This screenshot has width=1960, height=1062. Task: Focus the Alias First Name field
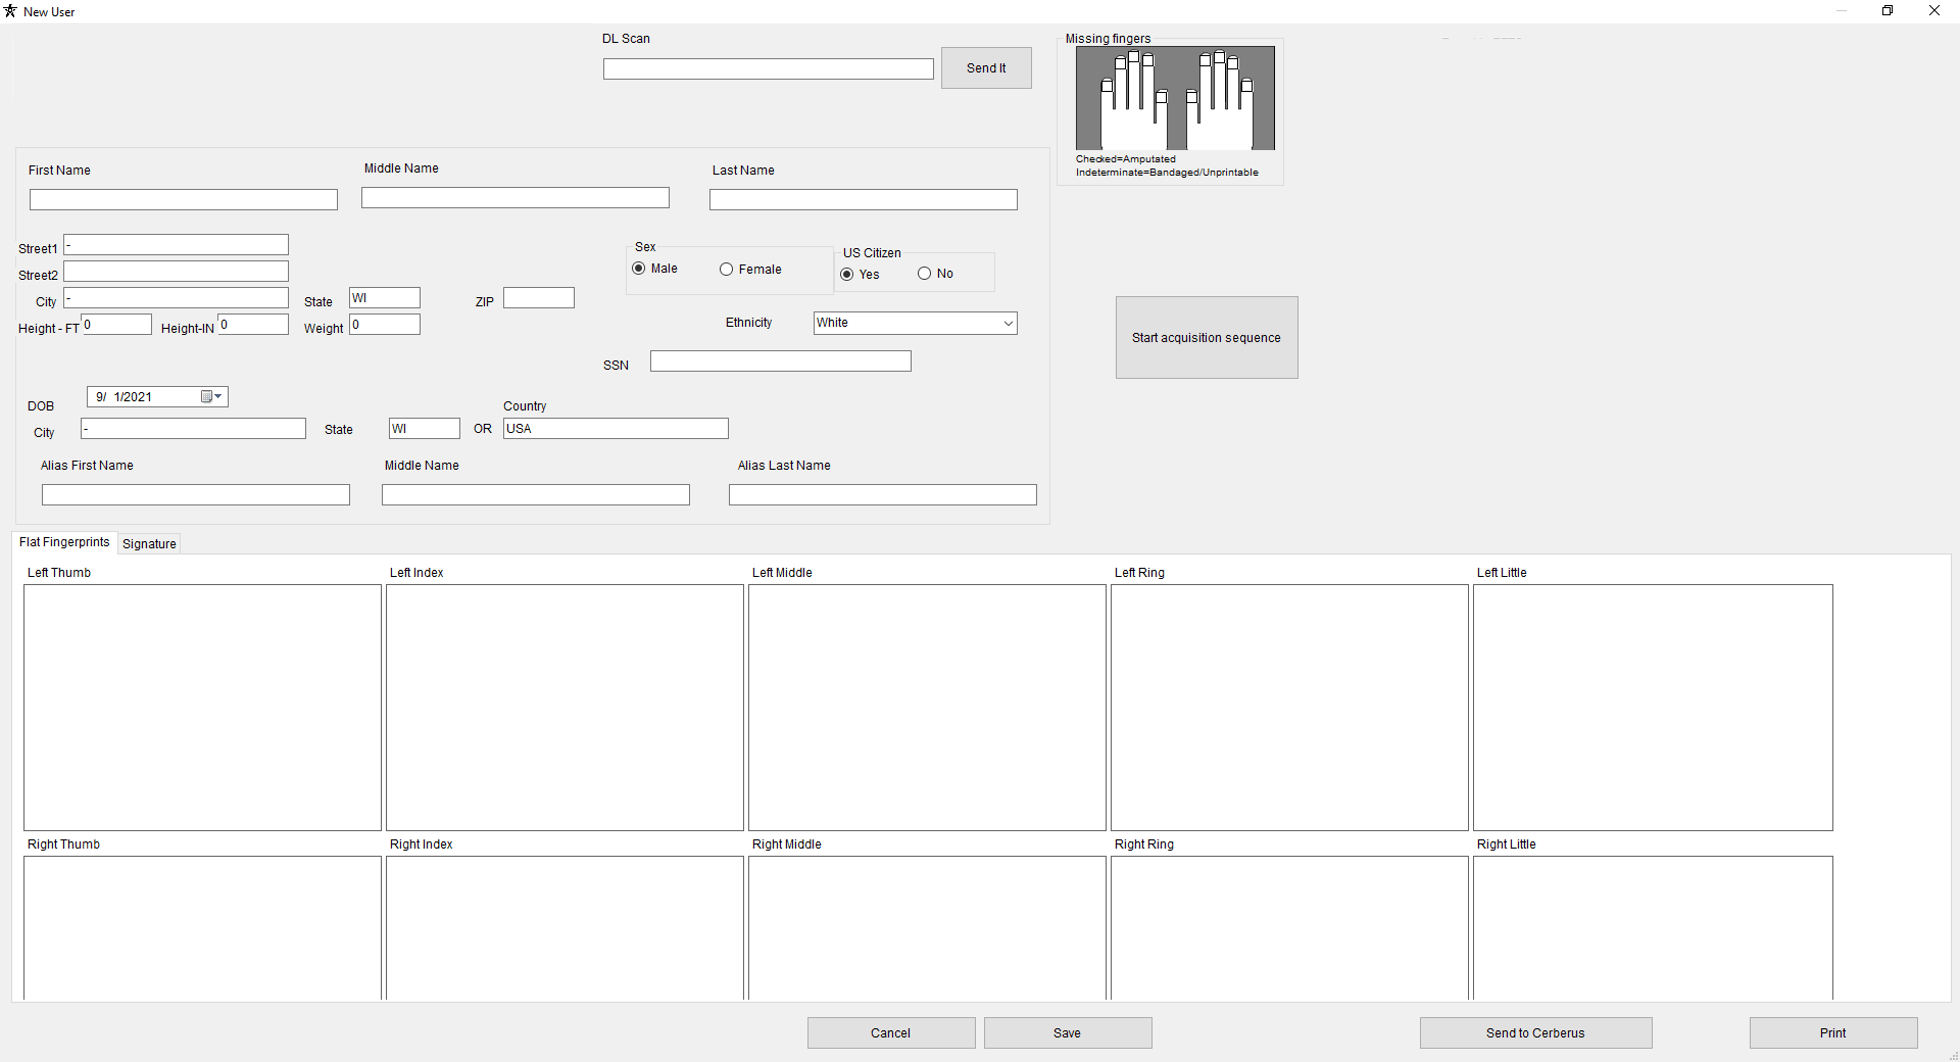(196, 495)
